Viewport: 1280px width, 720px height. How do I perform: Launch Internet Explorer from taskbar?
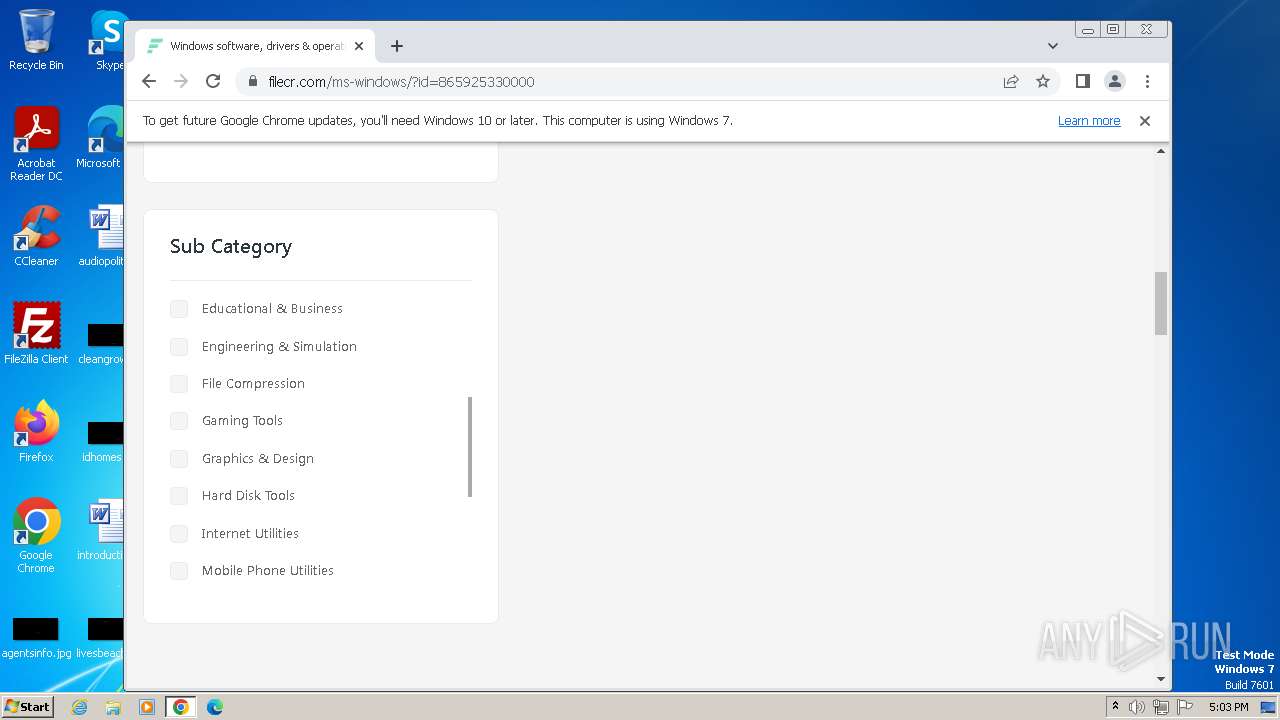(79, 707)
